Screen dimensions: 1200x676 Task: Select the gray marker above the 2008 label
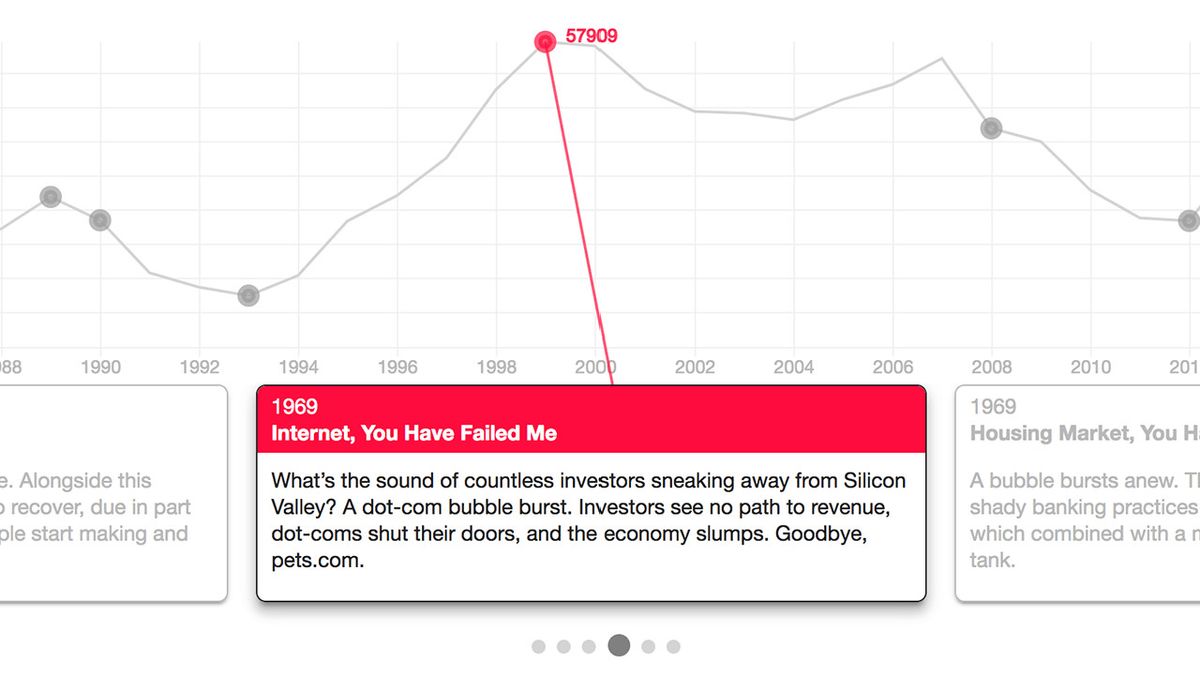991,128
